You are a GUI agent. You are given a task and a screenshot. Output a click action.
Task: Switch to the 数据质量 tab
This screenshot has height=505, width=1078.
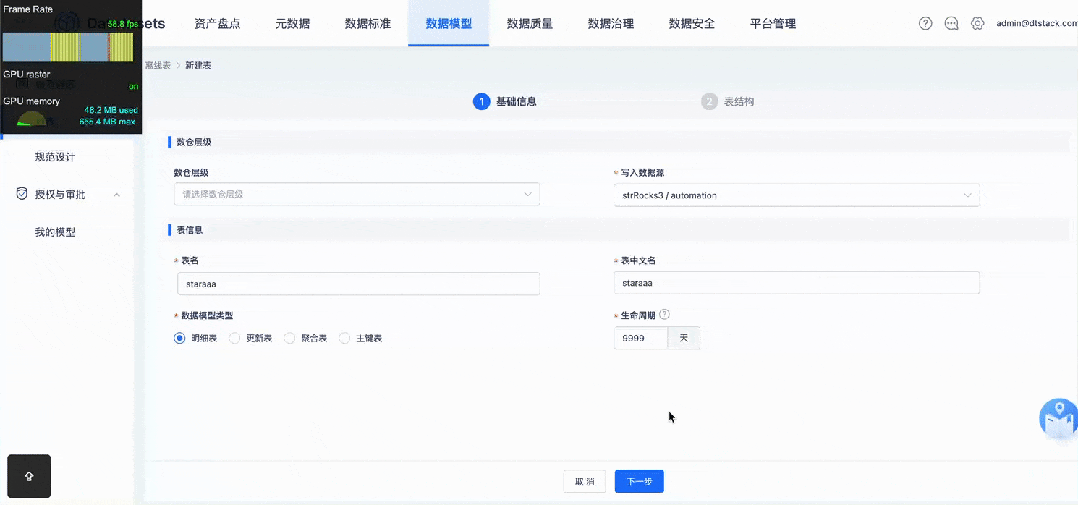tap(530, 23)
